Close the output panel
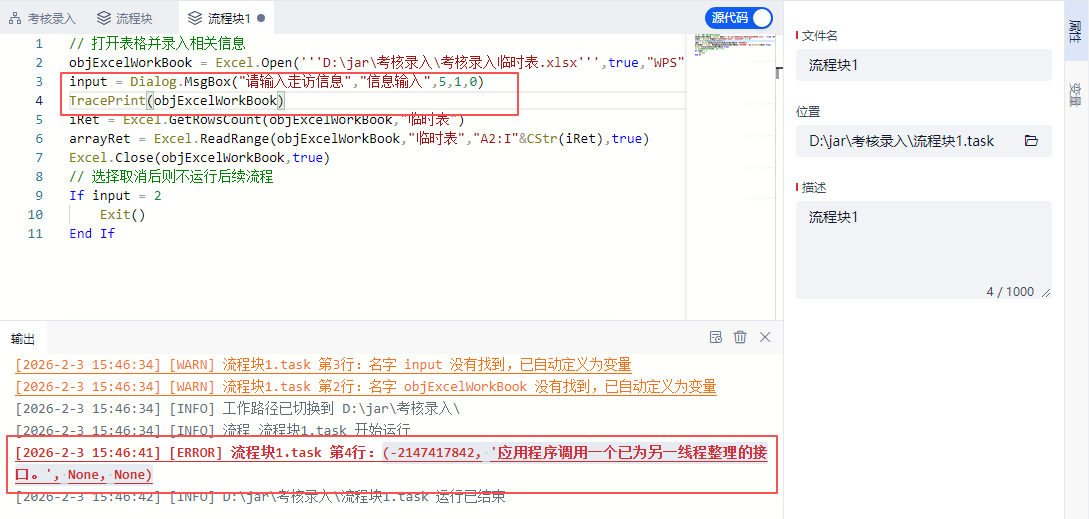The image size is (1089, 519). [765, 337]
